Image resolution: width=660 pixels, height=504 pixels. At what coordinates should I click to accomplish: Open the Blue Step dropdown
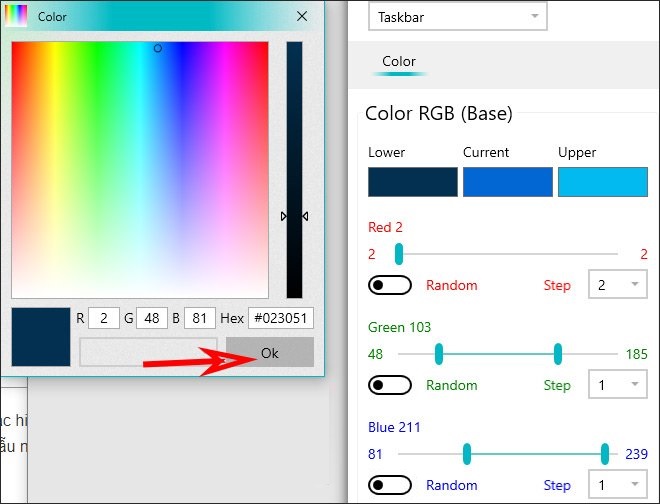click(616, 485)
